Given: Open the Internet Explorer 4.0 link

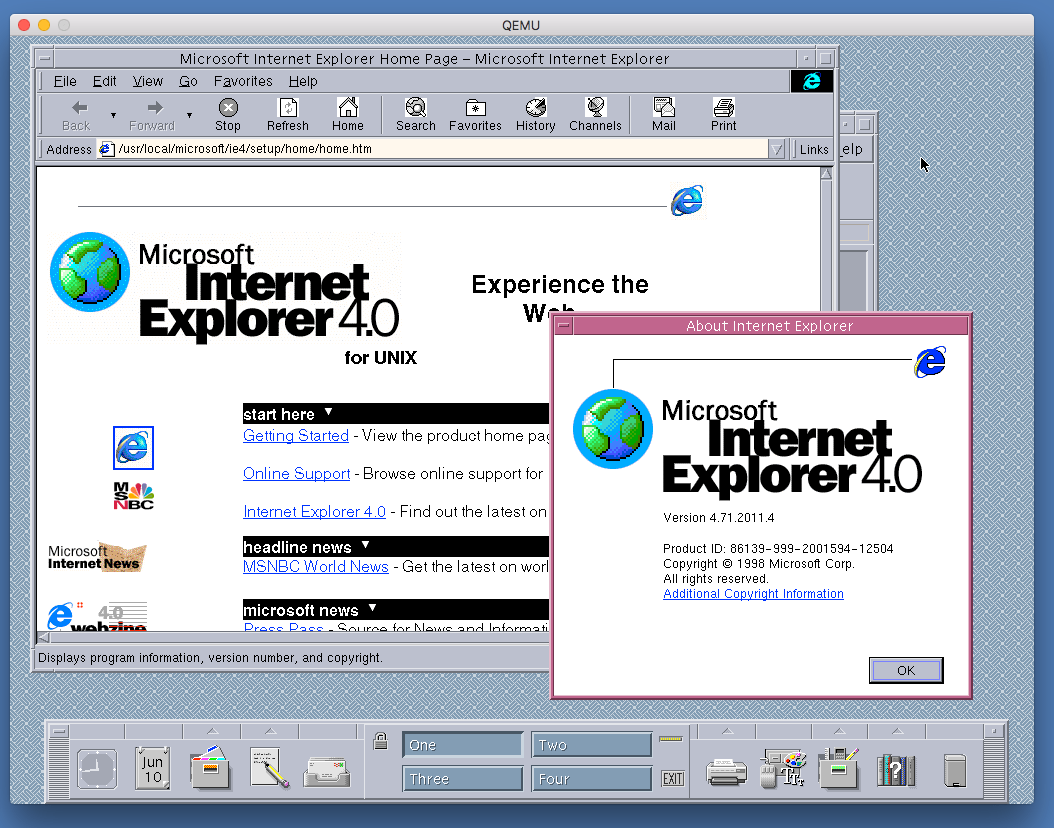Looking at the screenshot, I should 314,512.
